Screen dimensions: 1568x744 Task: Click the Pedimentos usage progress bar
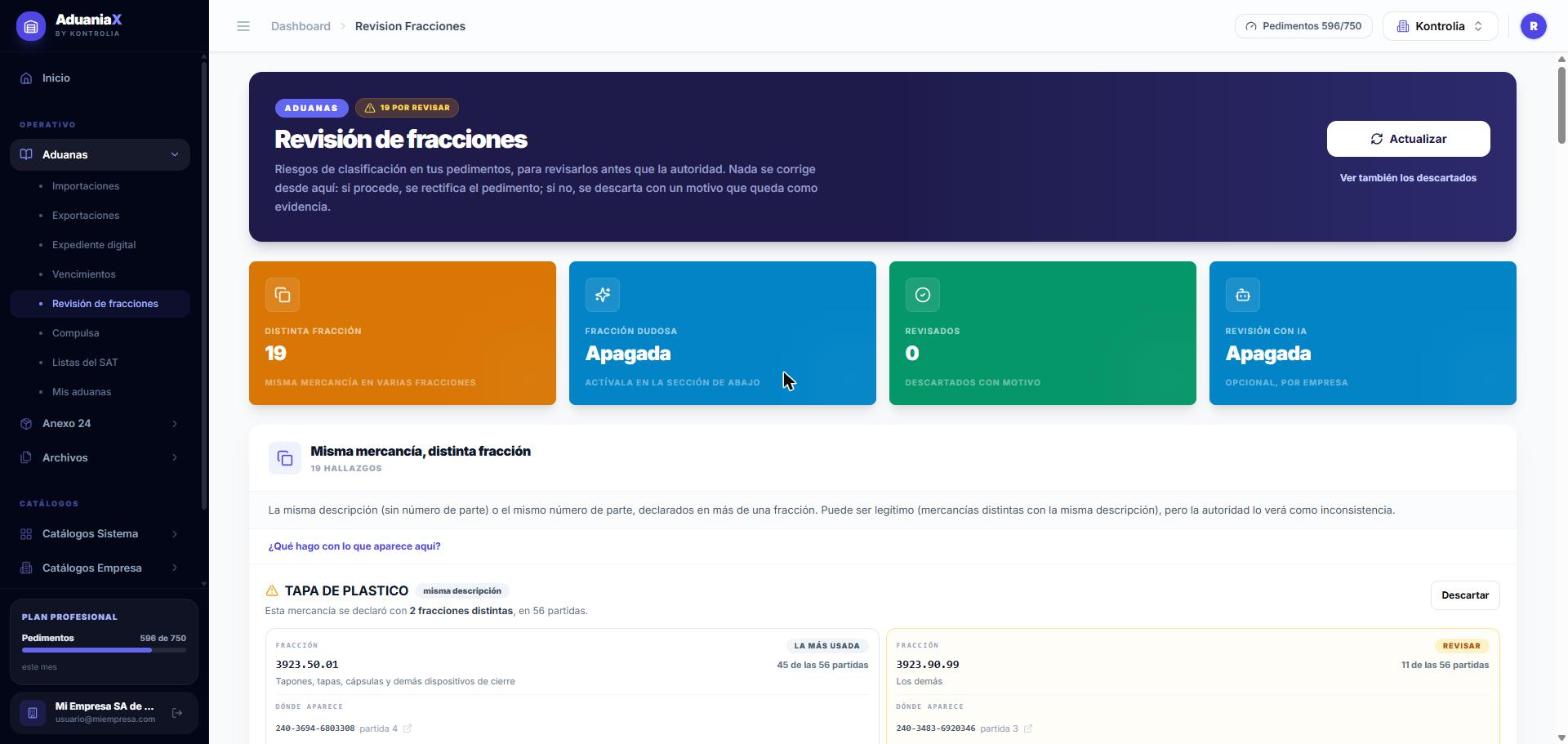(104, 650)
